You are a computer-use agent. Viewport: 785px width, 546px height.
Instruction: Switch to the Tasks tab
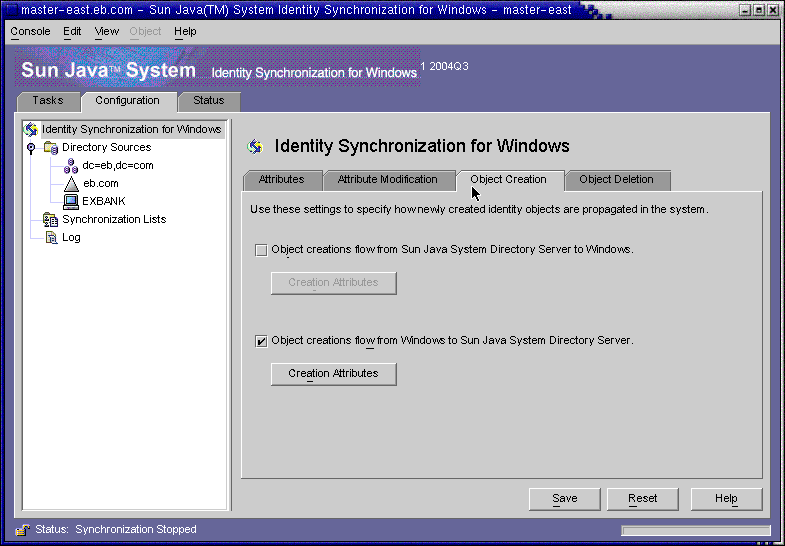pos(48,101)
